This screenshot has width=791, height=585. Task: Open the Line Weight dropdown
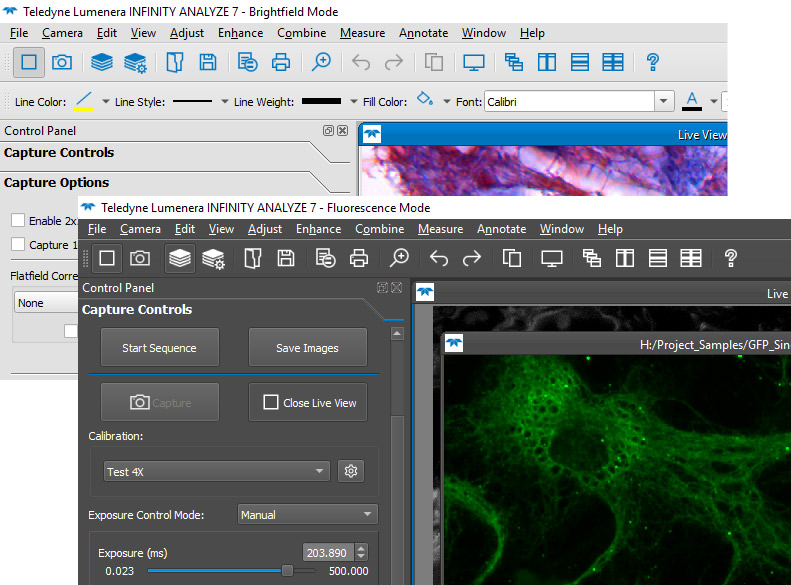click(x=354, y=102)
